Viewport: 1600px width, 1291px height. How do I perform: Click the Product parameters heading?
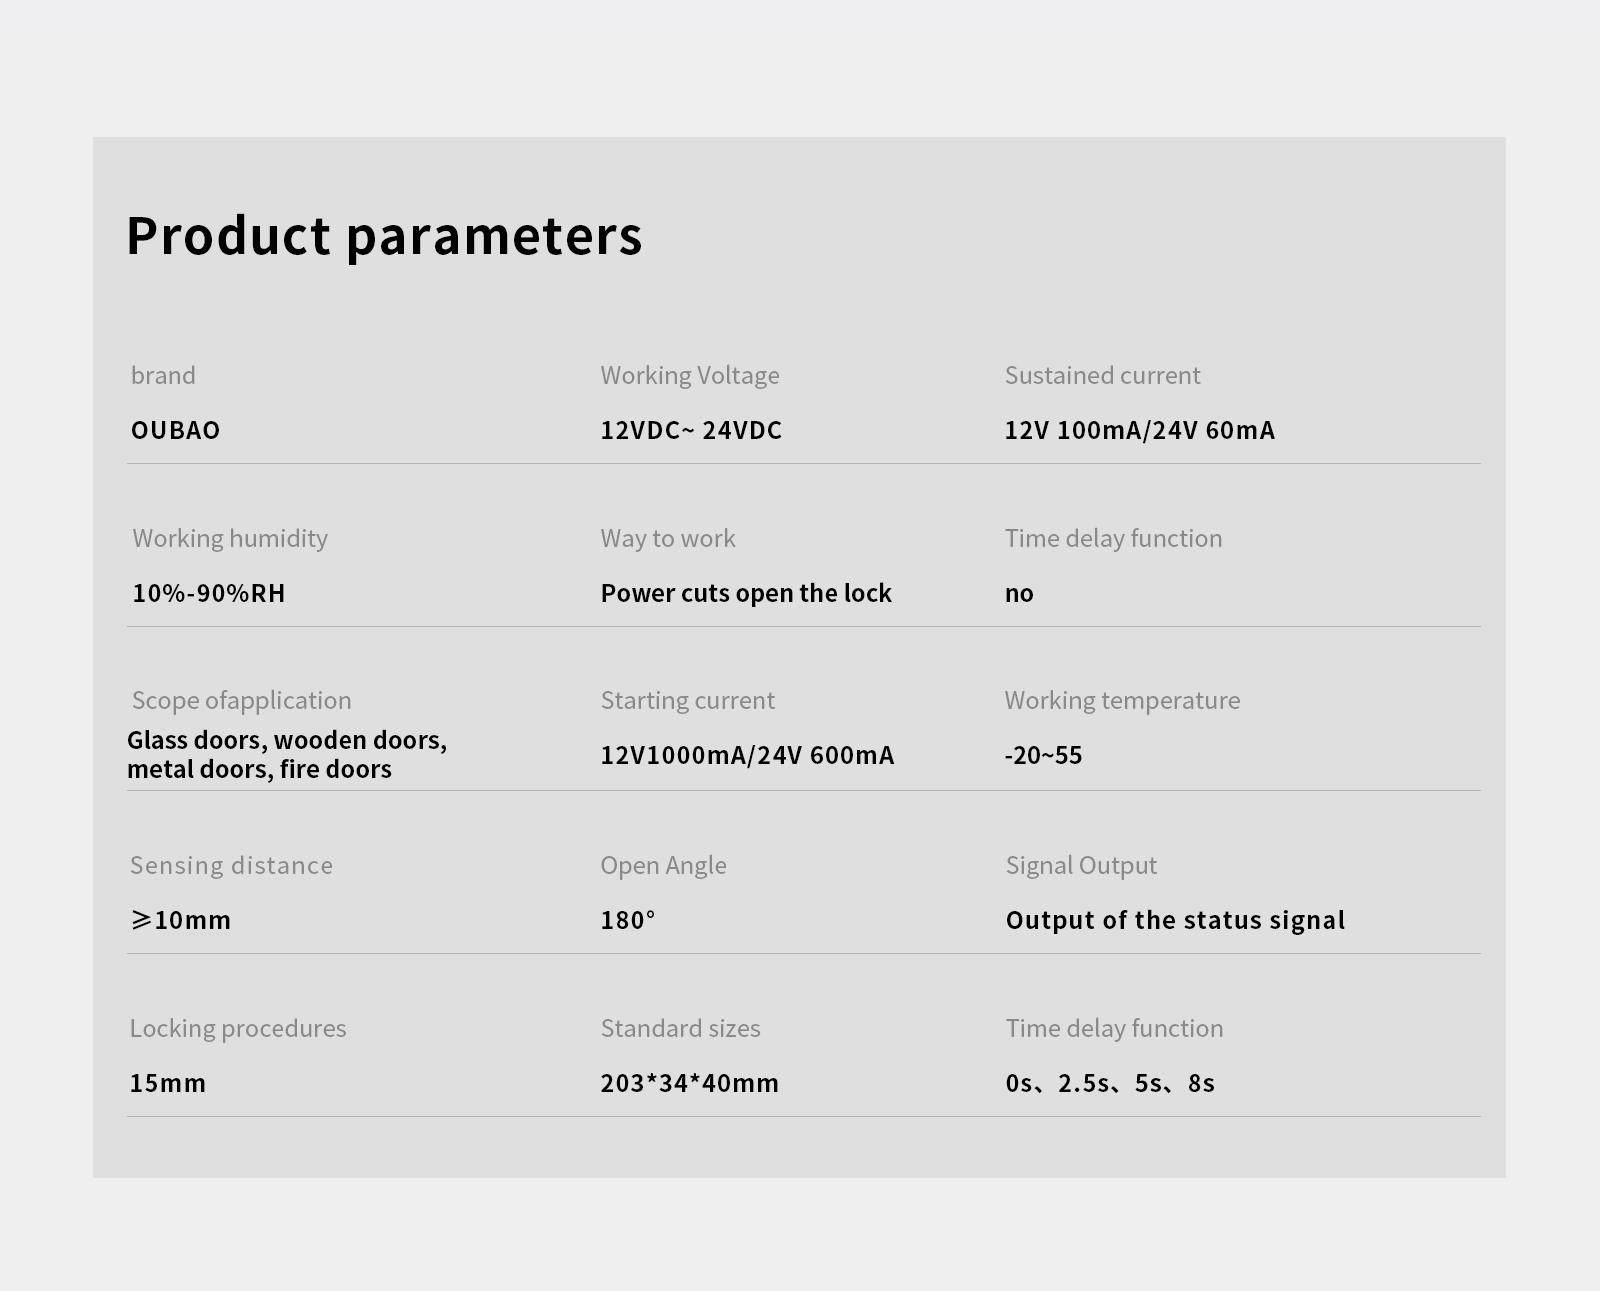click(384, 237)
